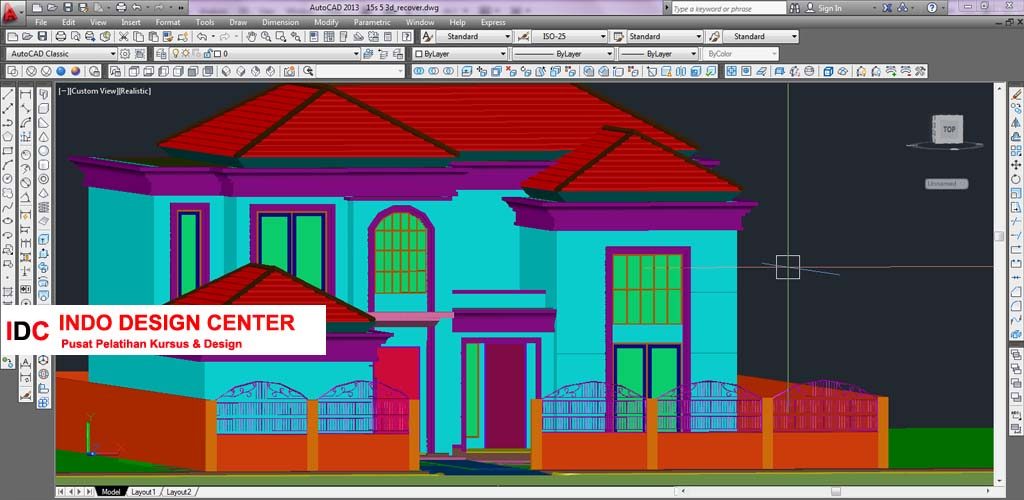
Task: Open the Dimension menu
Action: click(x=280, y=22)
